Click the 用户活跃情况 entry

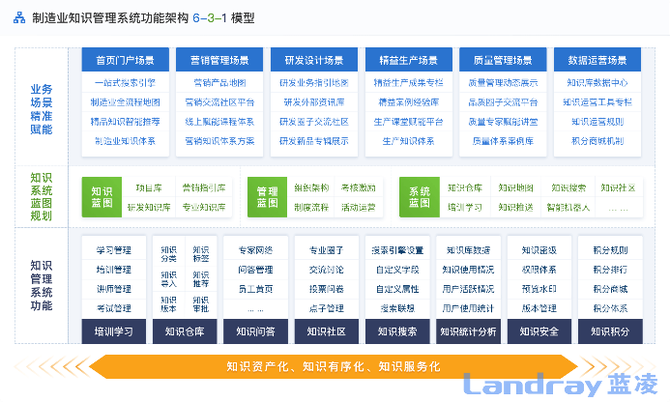pos(468,289)
